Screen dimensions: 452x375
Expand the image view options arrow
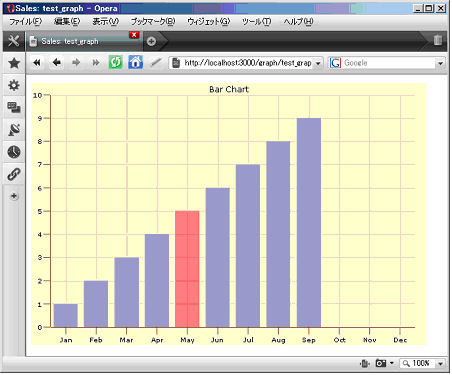click(x=392, y=363)
